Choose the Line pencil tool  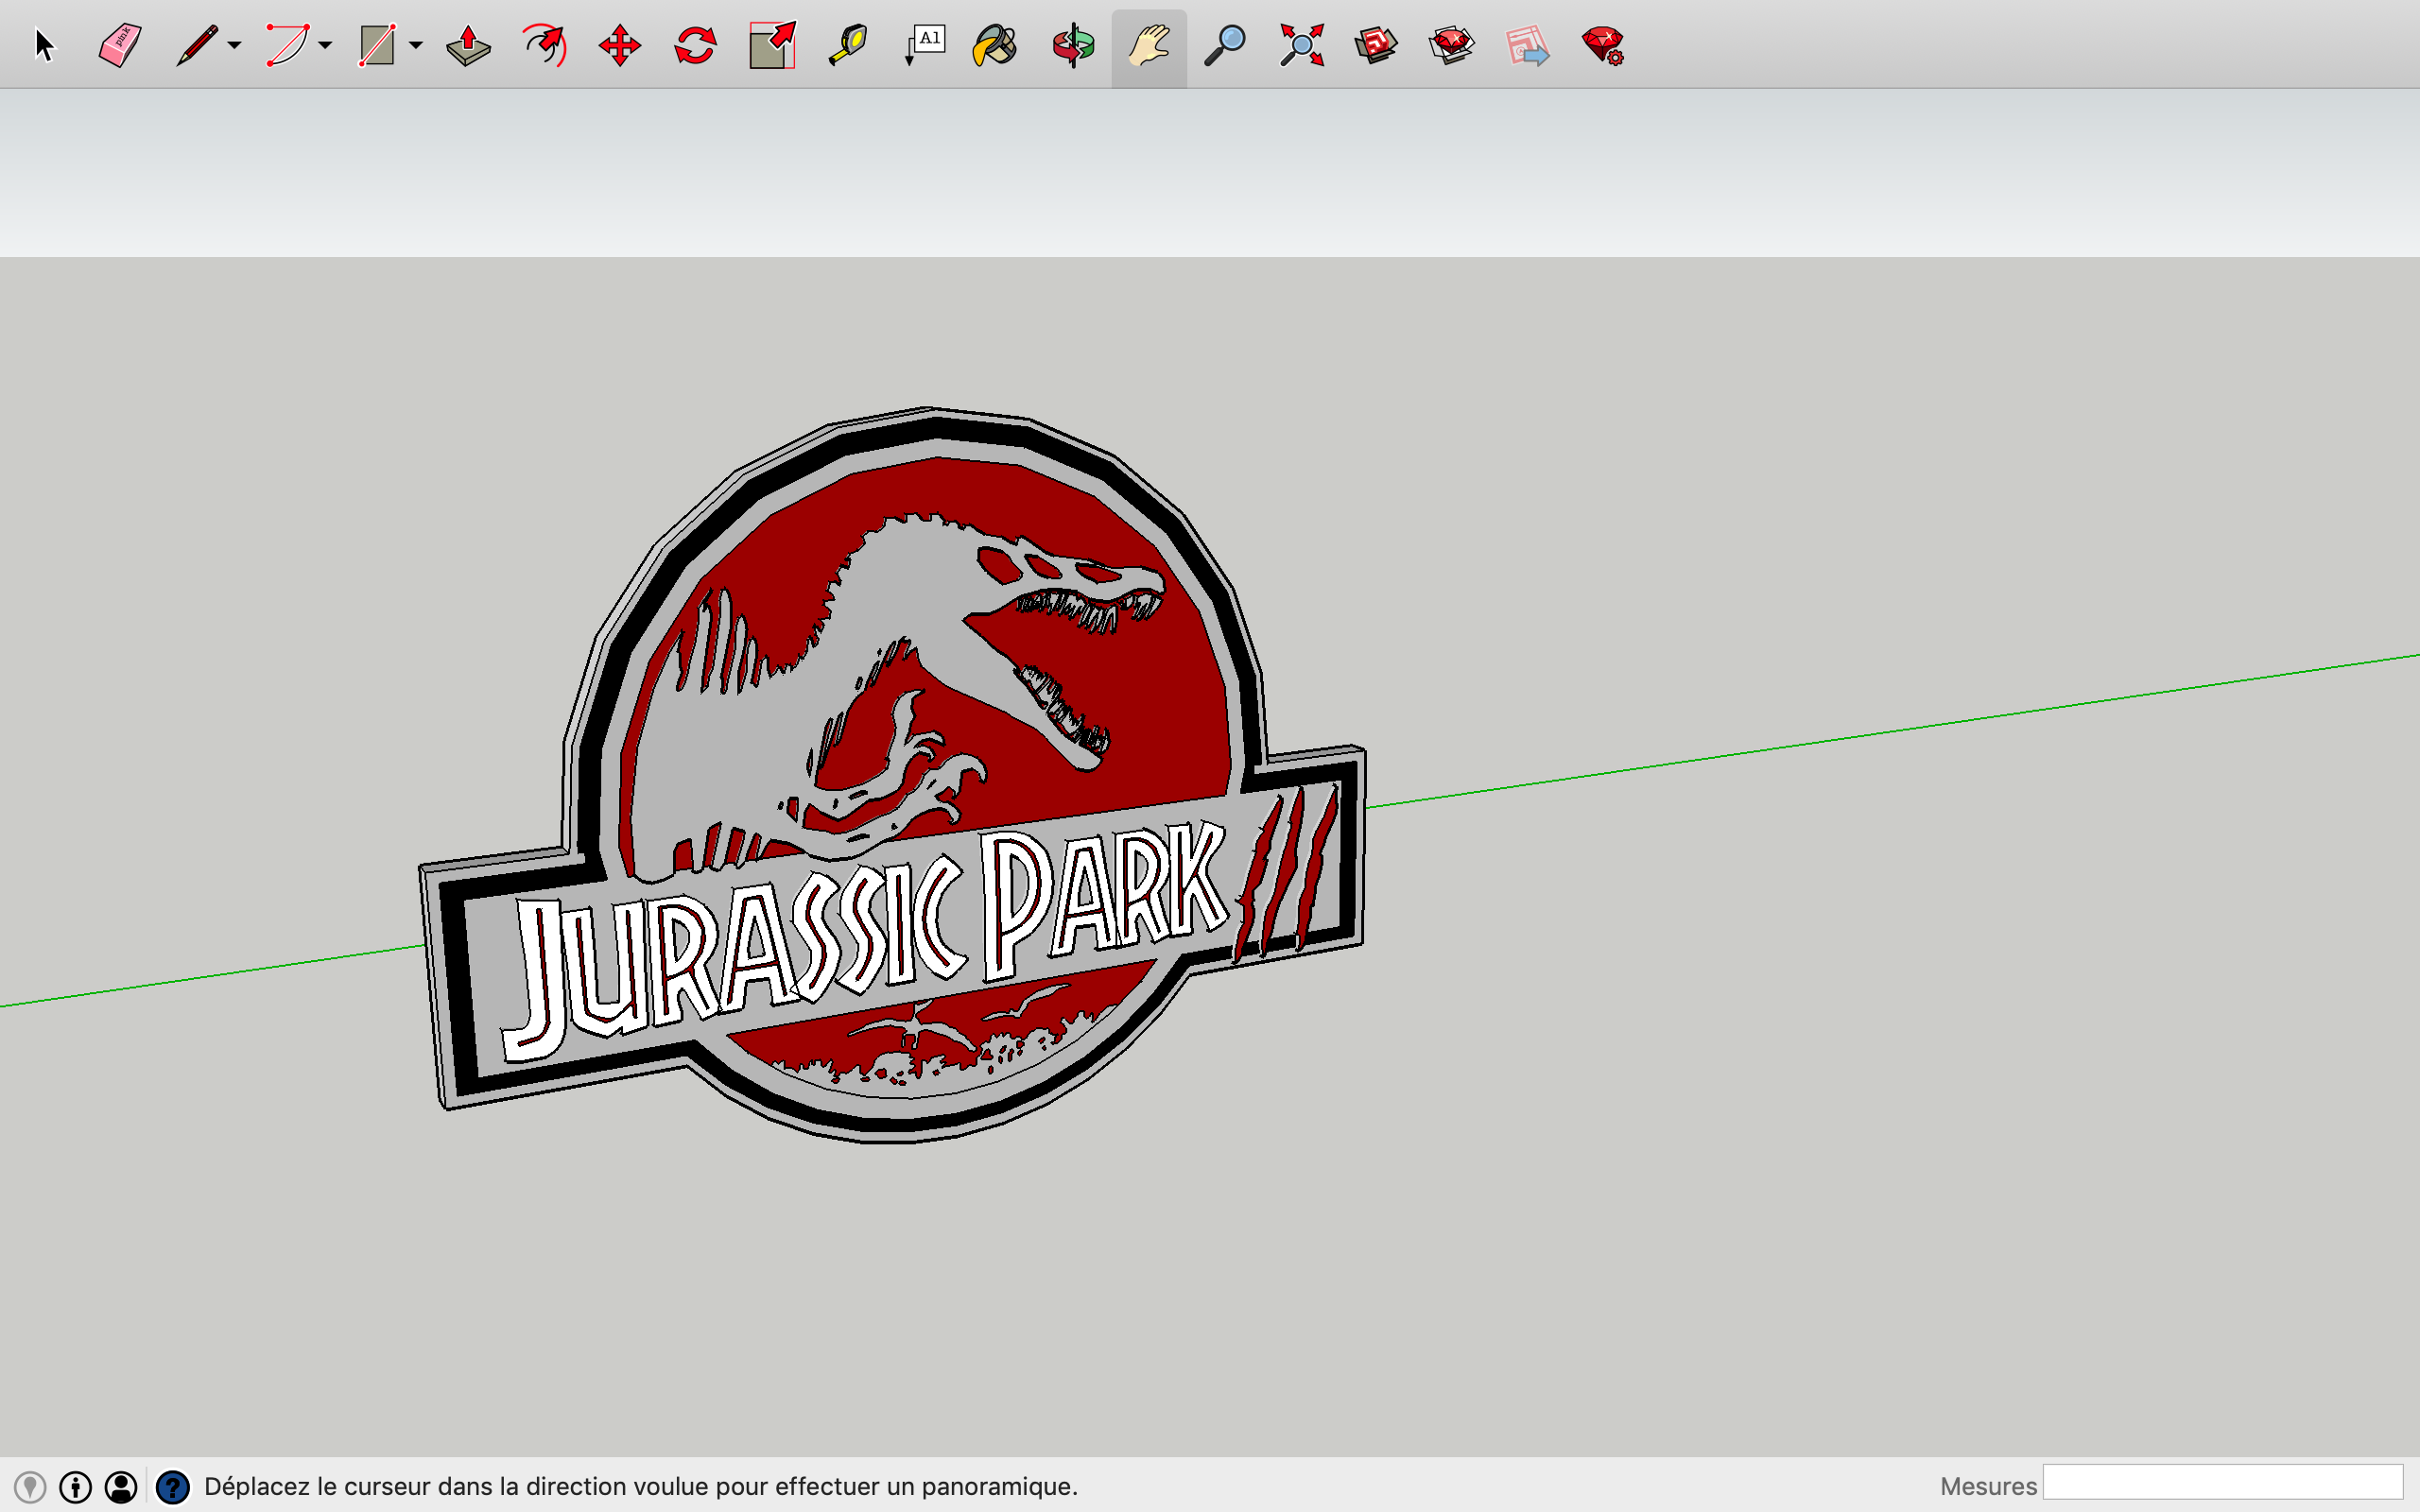pyautogui.click(x=197, y=46)
